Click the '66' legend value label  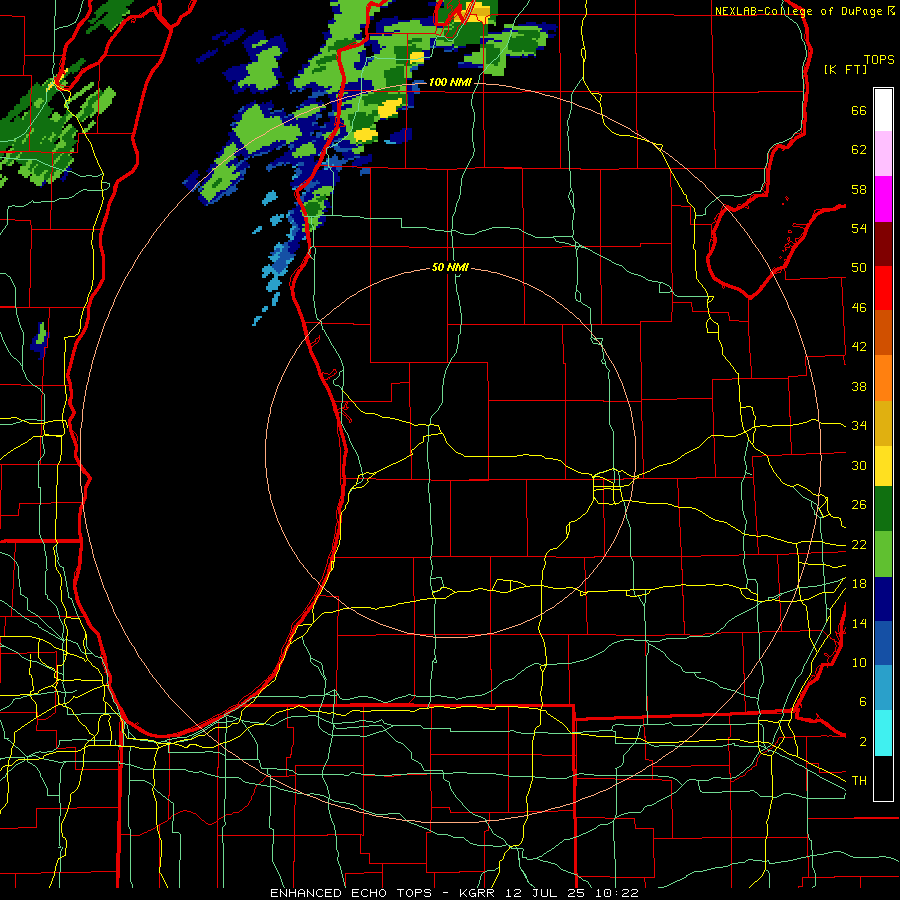[859, 111]
